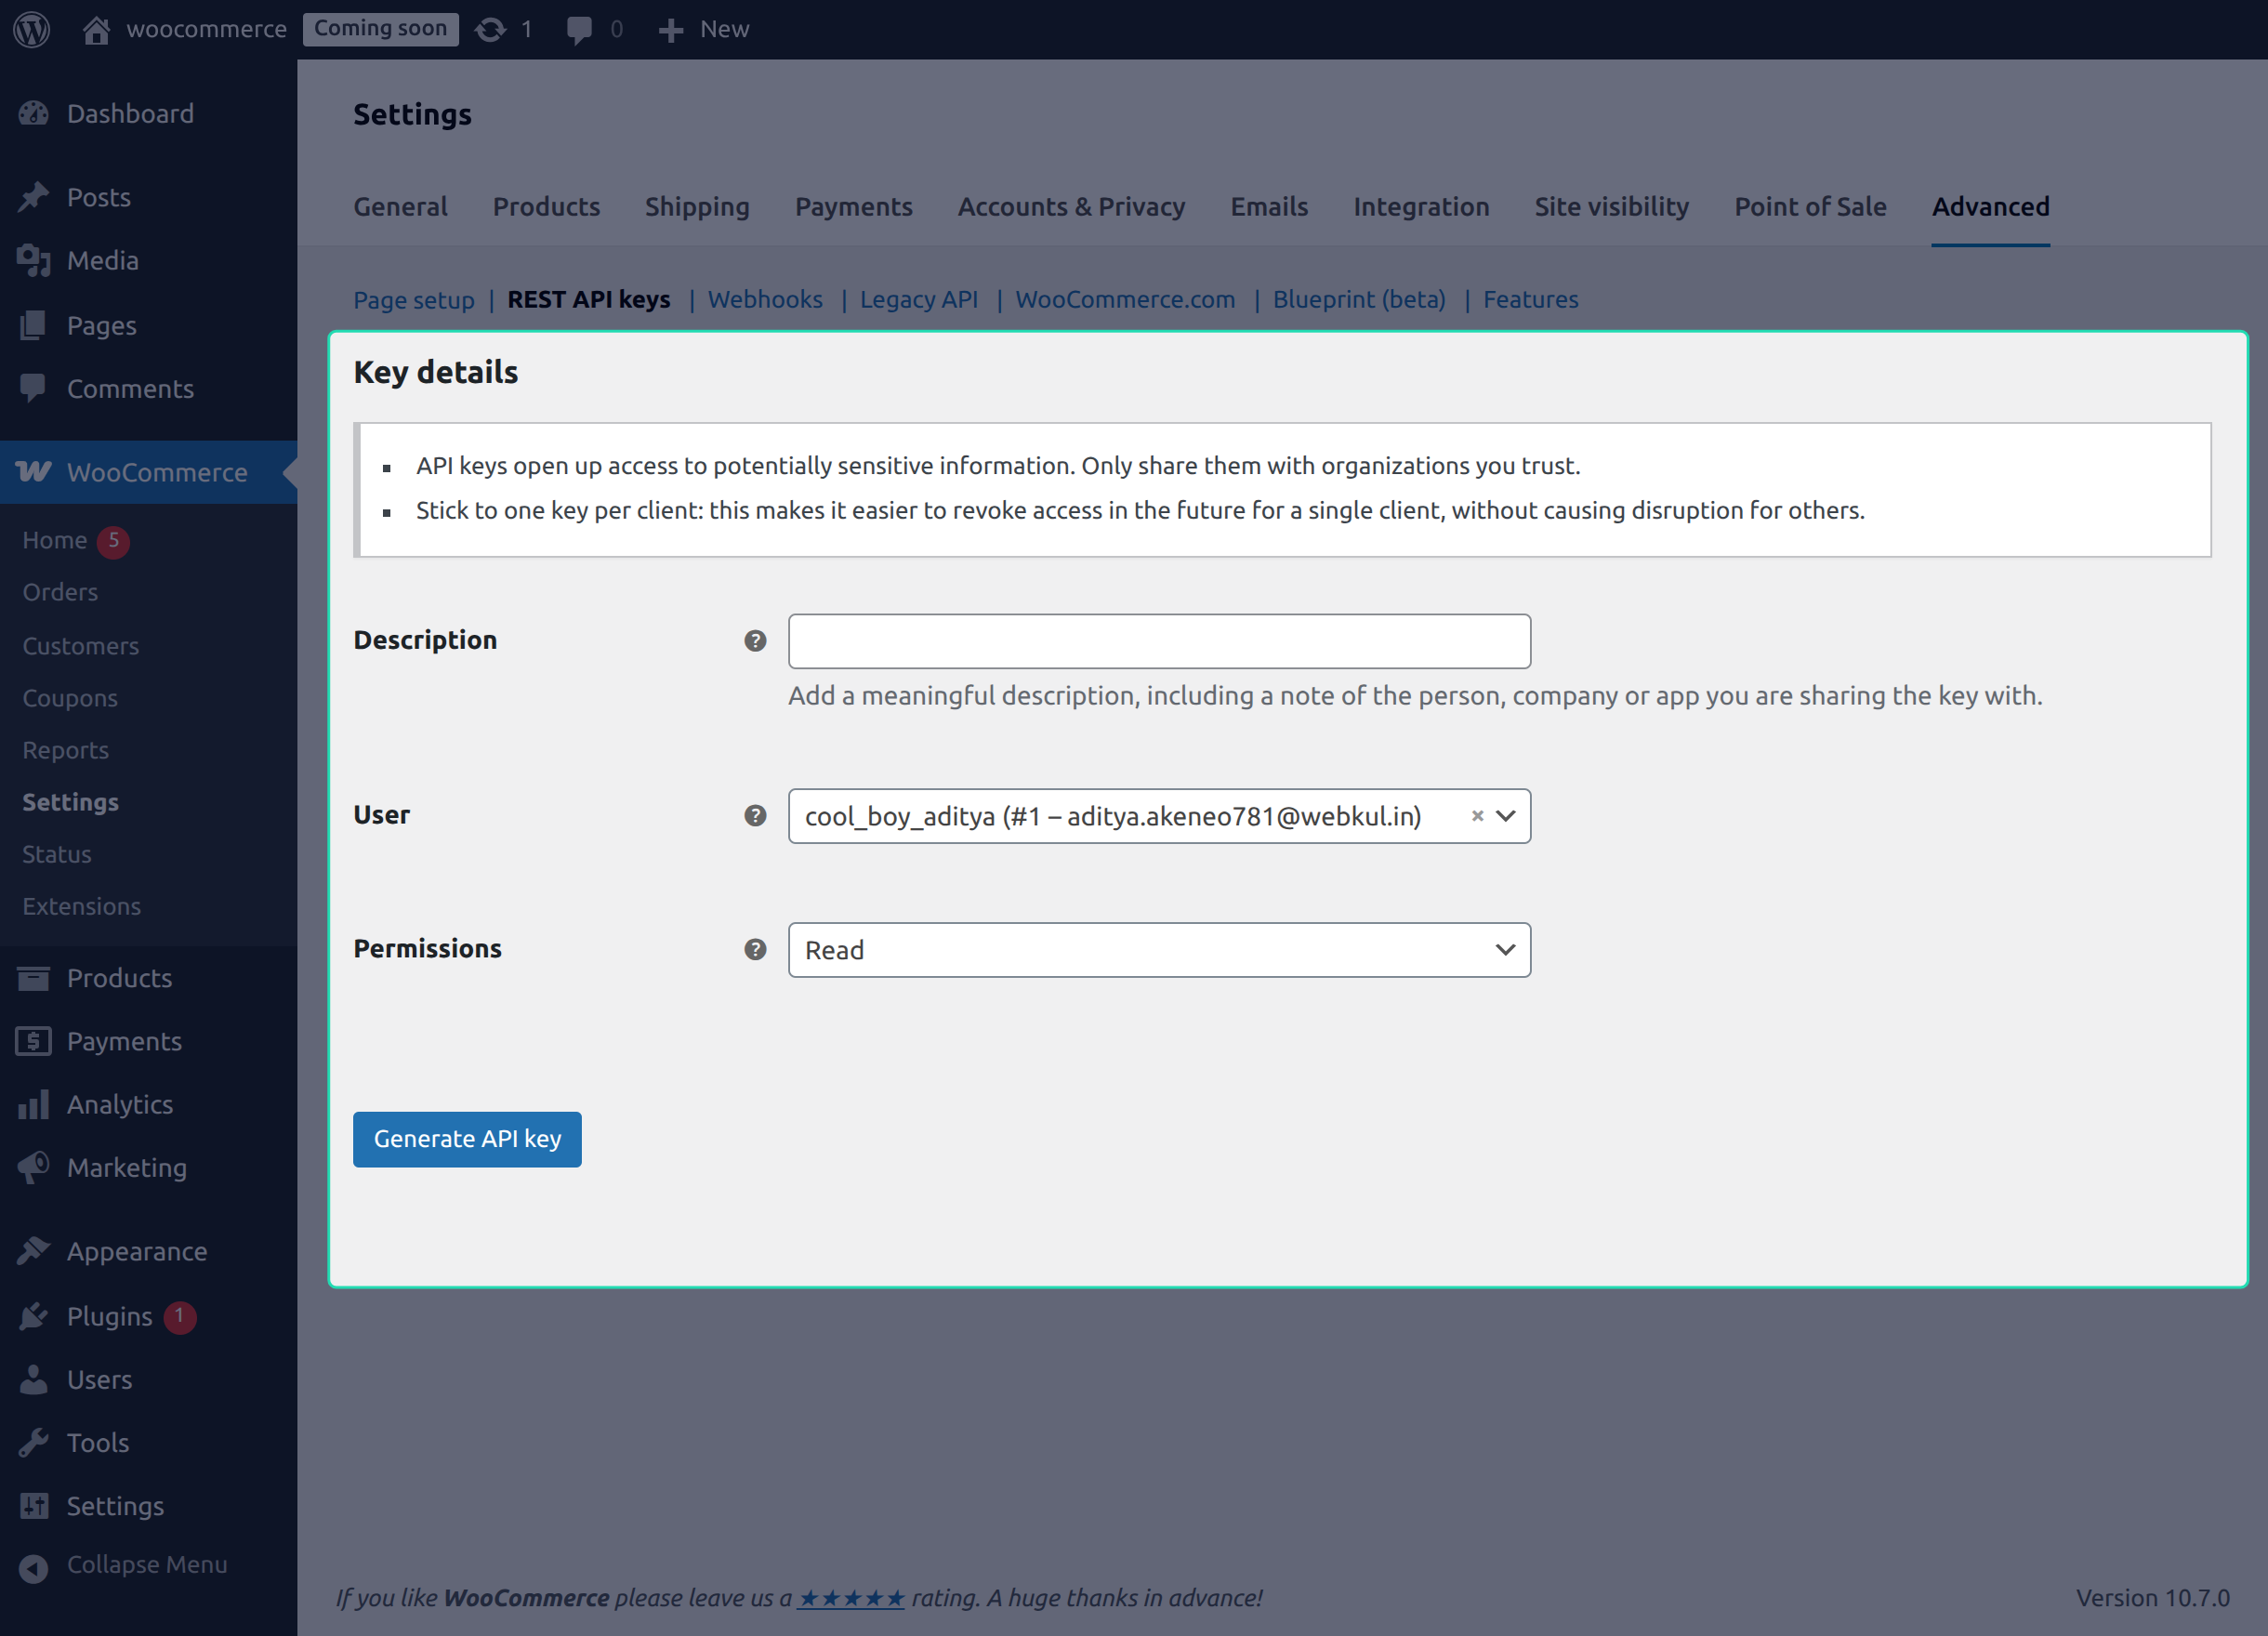Click the Marketing megaphone icon
Viewport: 2268px width, 1636px height.
[x=33, y=1167]
